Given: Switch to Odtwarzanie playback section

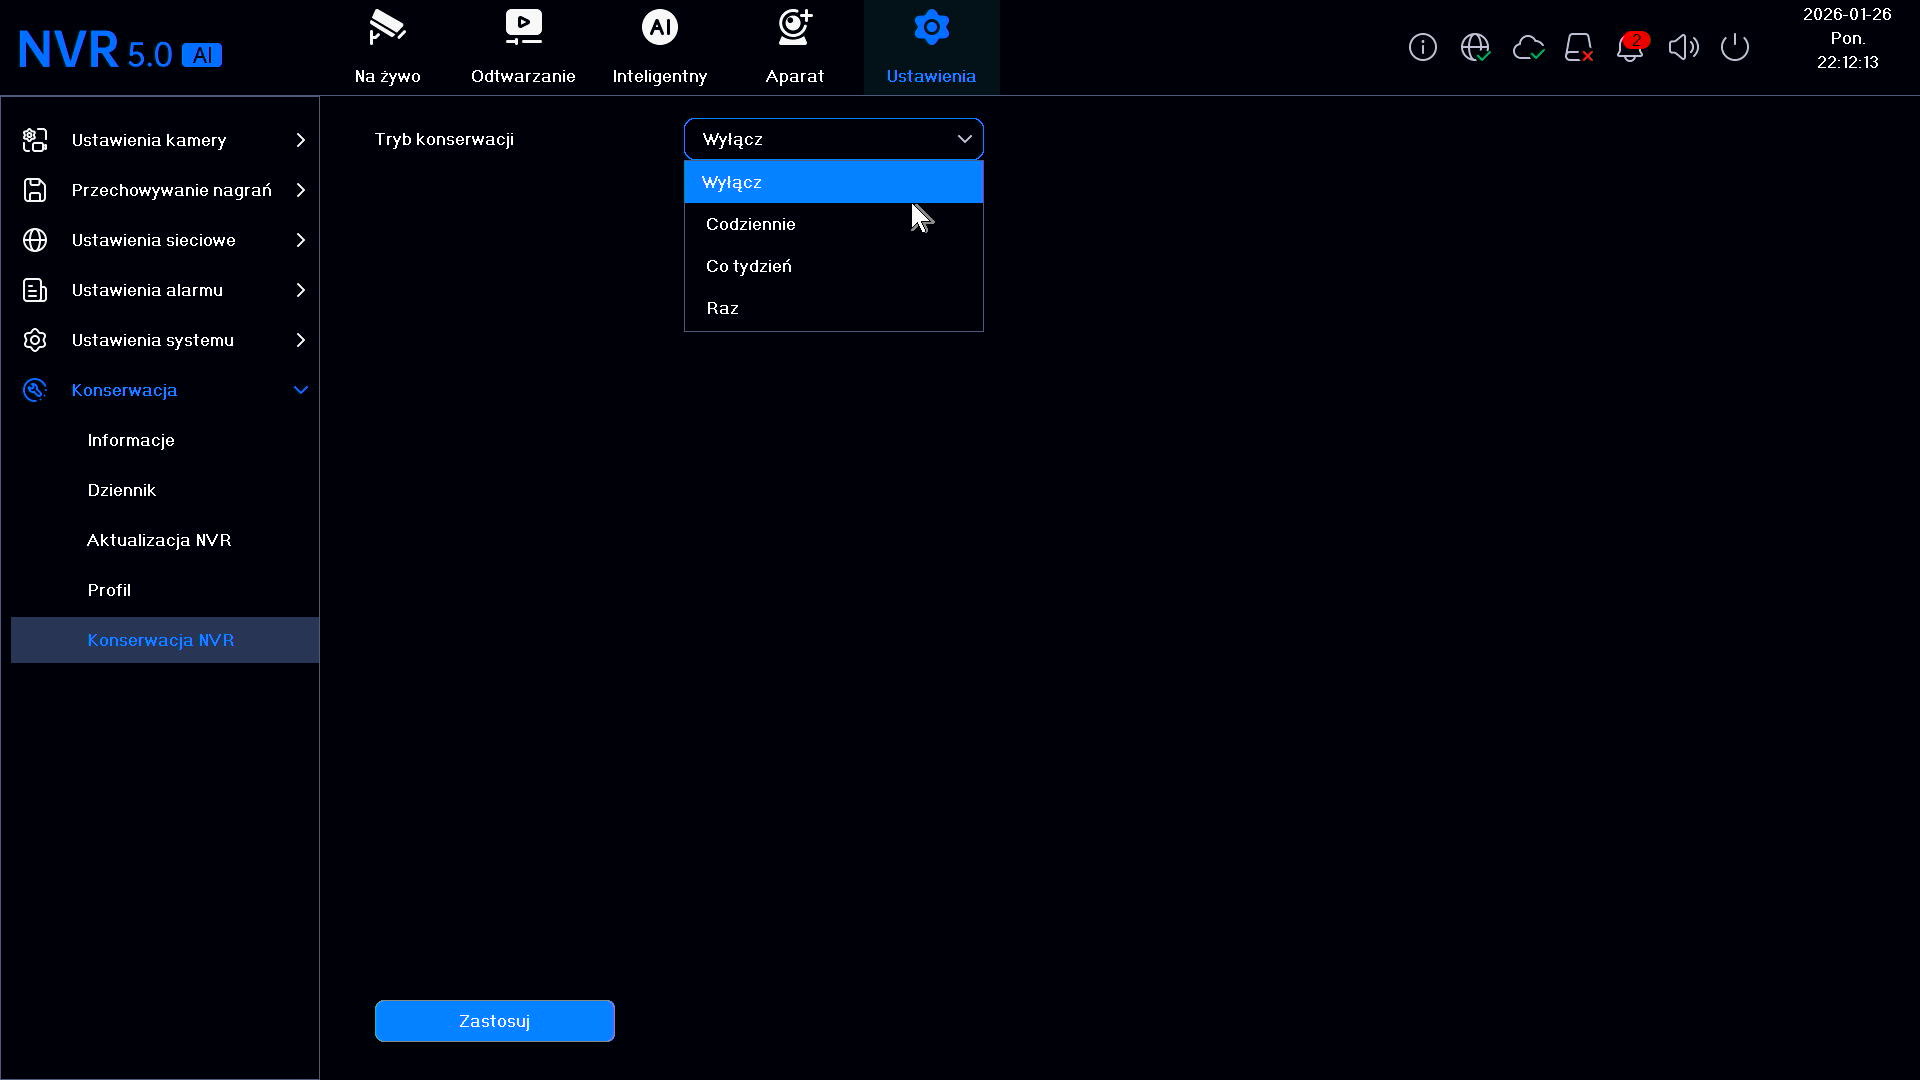Looking at the screenshot, I should [523, 47].
